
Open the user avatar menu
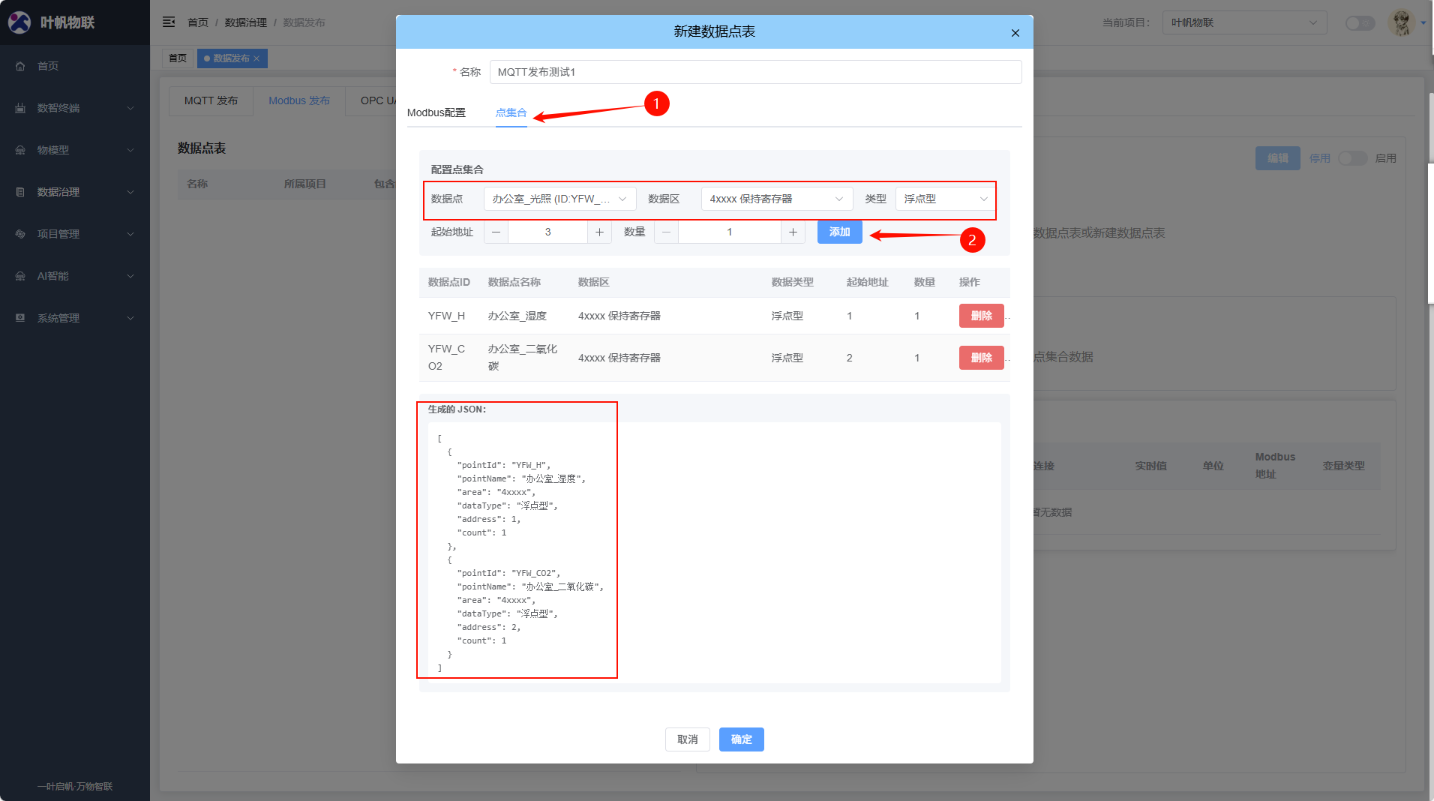point(1400,22)
